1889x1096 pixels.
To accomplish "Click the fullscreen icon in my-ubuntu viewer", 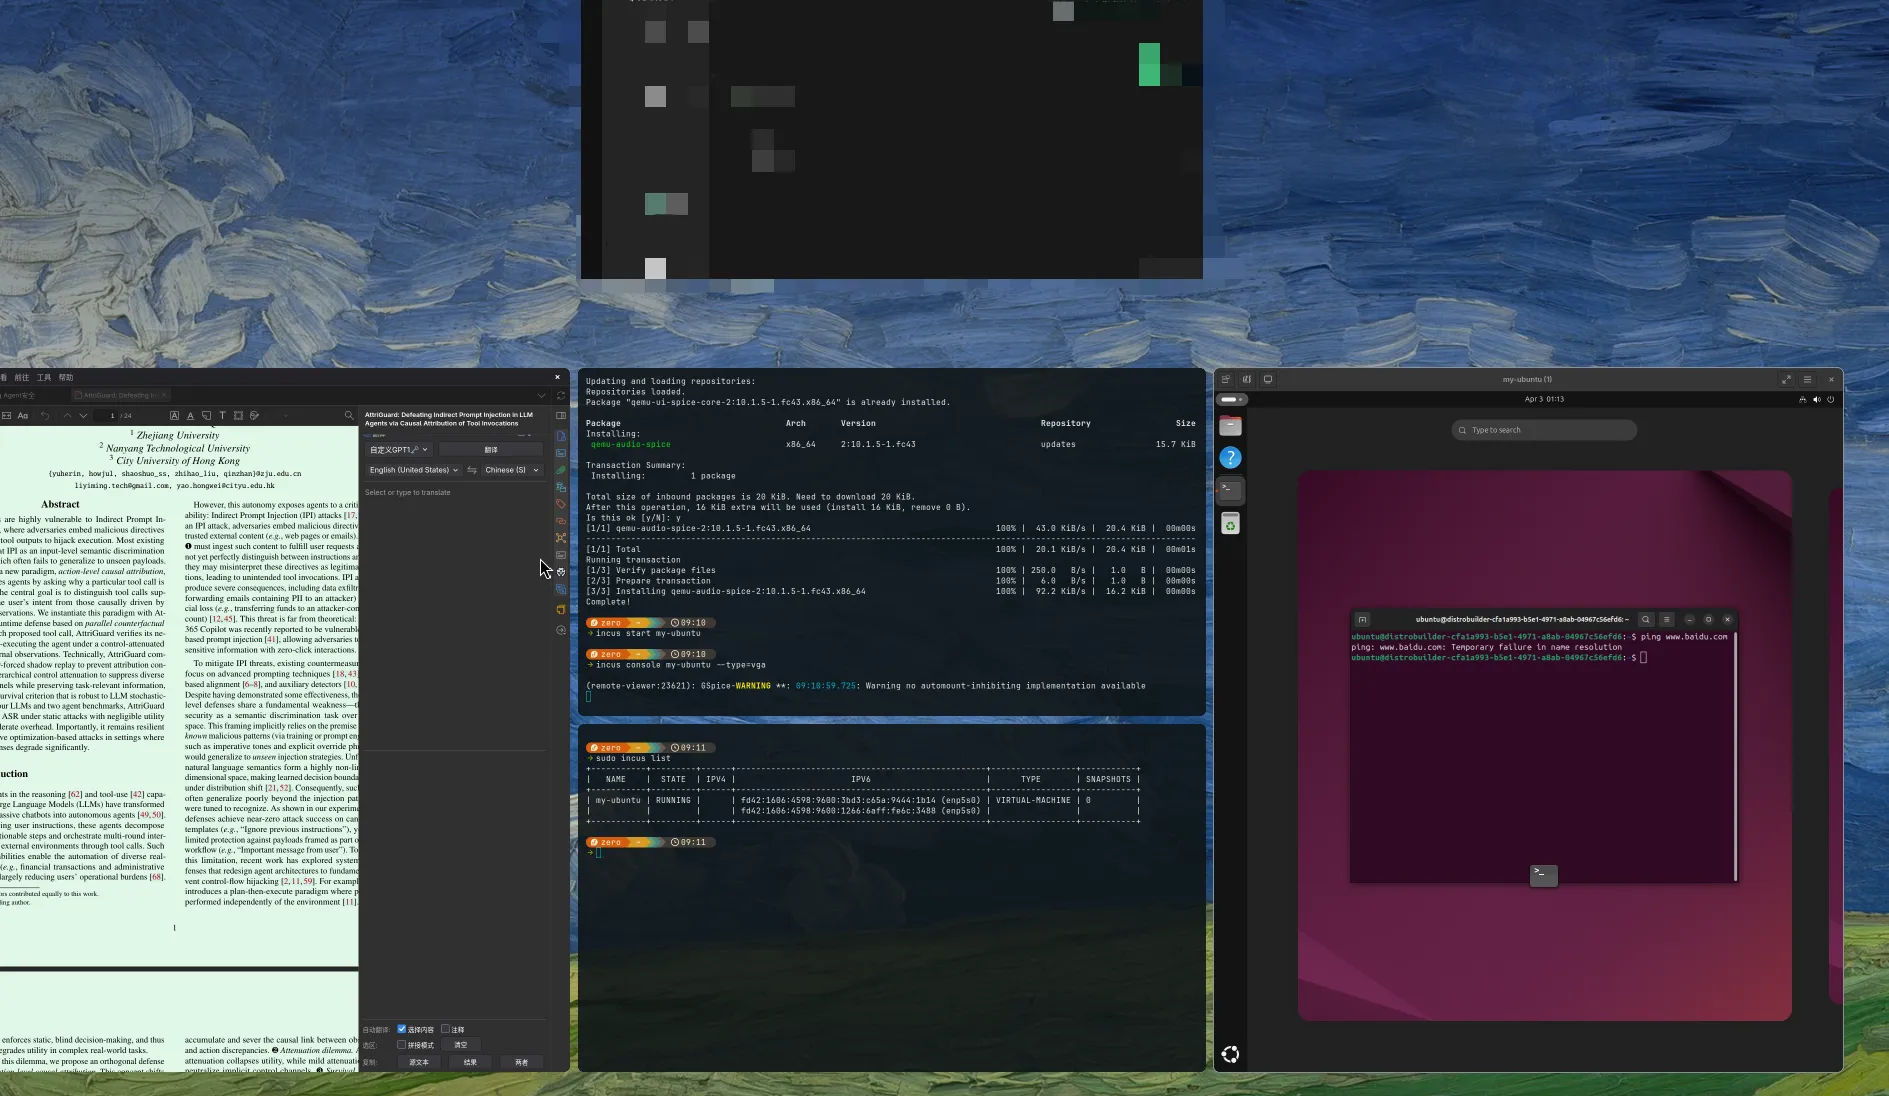I will point(1786,379).
